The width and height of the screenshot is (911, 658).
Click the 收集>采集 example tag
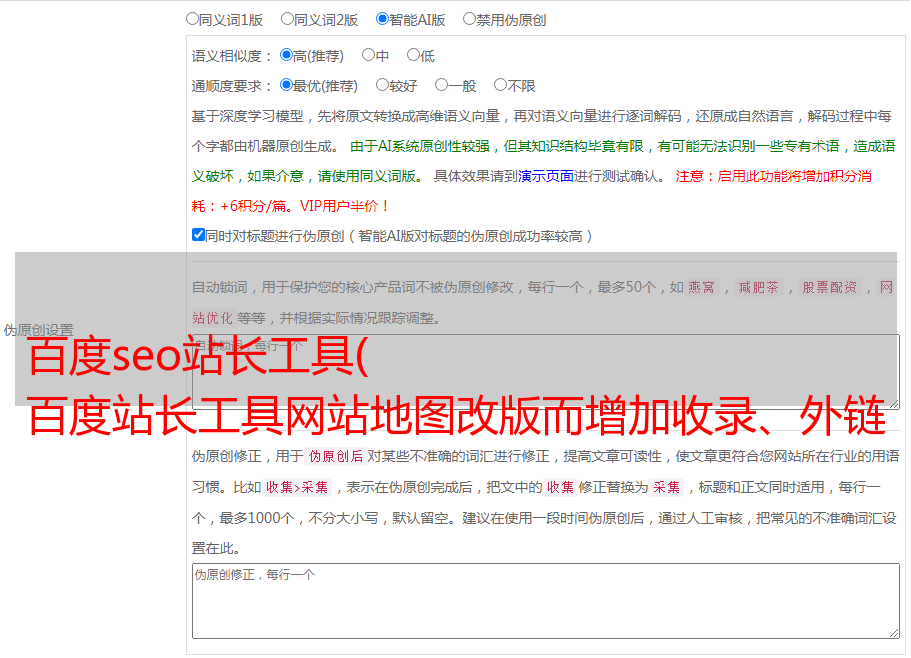[x=297, y=487]
